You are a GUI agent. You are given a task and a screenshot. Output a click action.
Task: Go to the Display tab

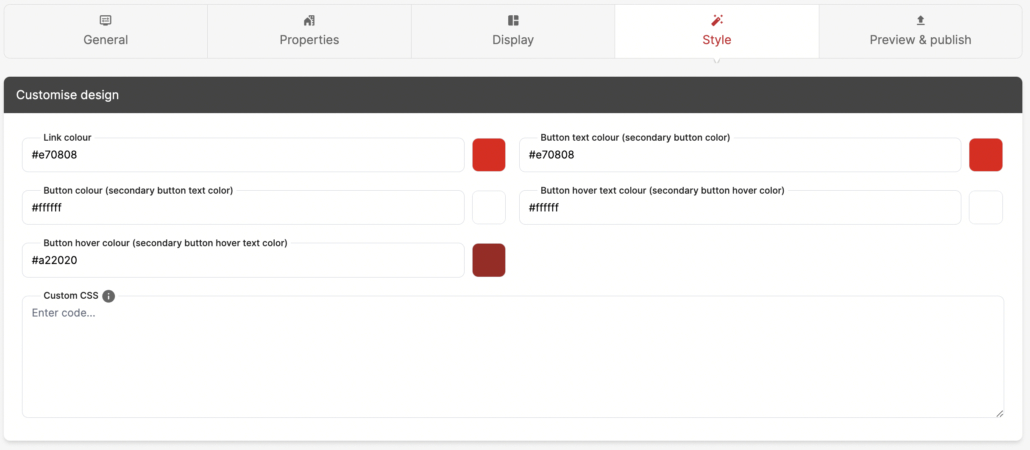513,32
